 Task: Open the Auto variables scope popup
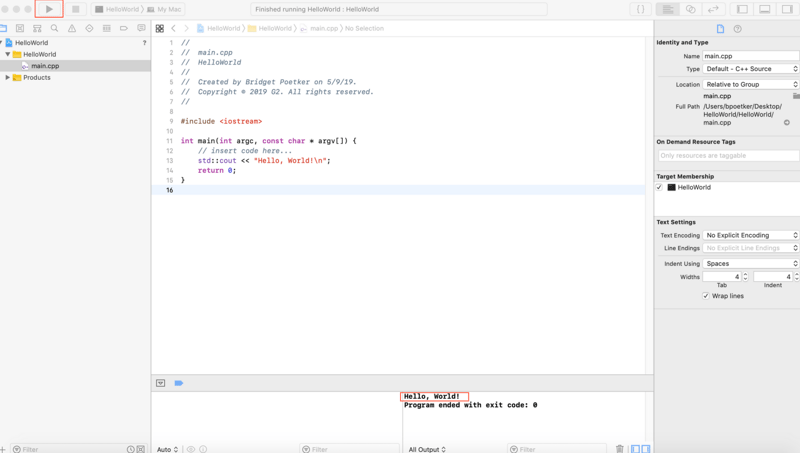167,449
